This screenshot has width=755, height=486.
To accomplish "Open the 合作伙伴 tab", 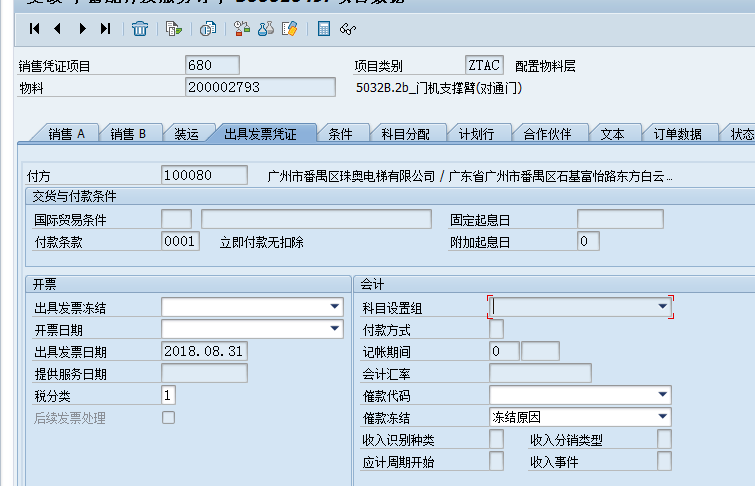I will [547, 134].
